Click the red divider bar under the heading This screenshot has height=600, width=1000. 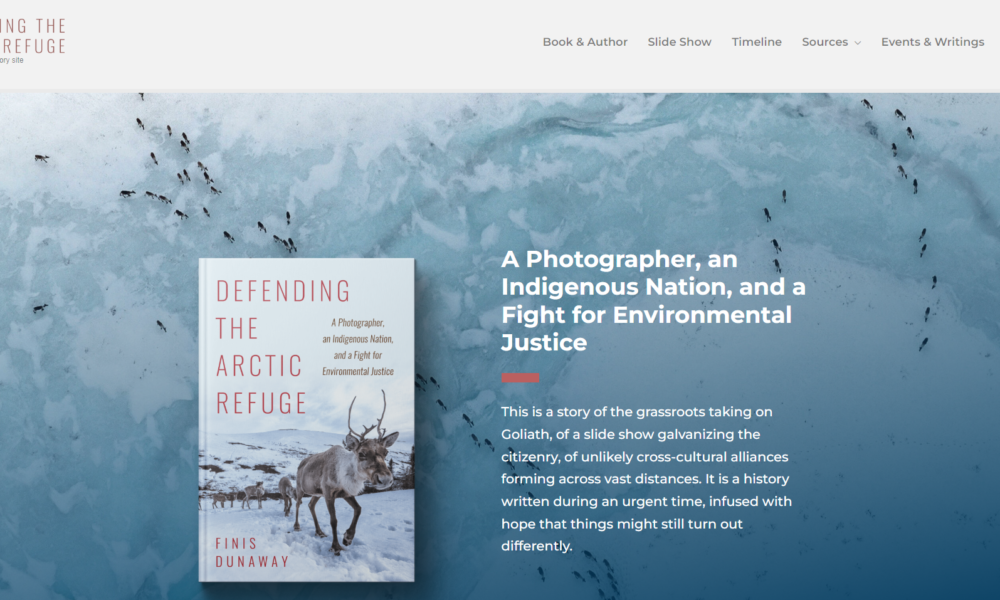point(520,377)
